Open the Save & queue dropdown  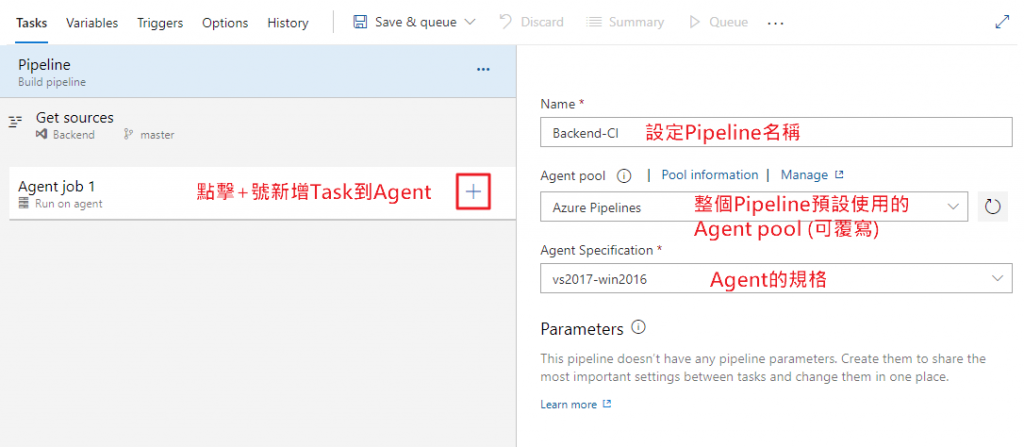pos(470,22)
